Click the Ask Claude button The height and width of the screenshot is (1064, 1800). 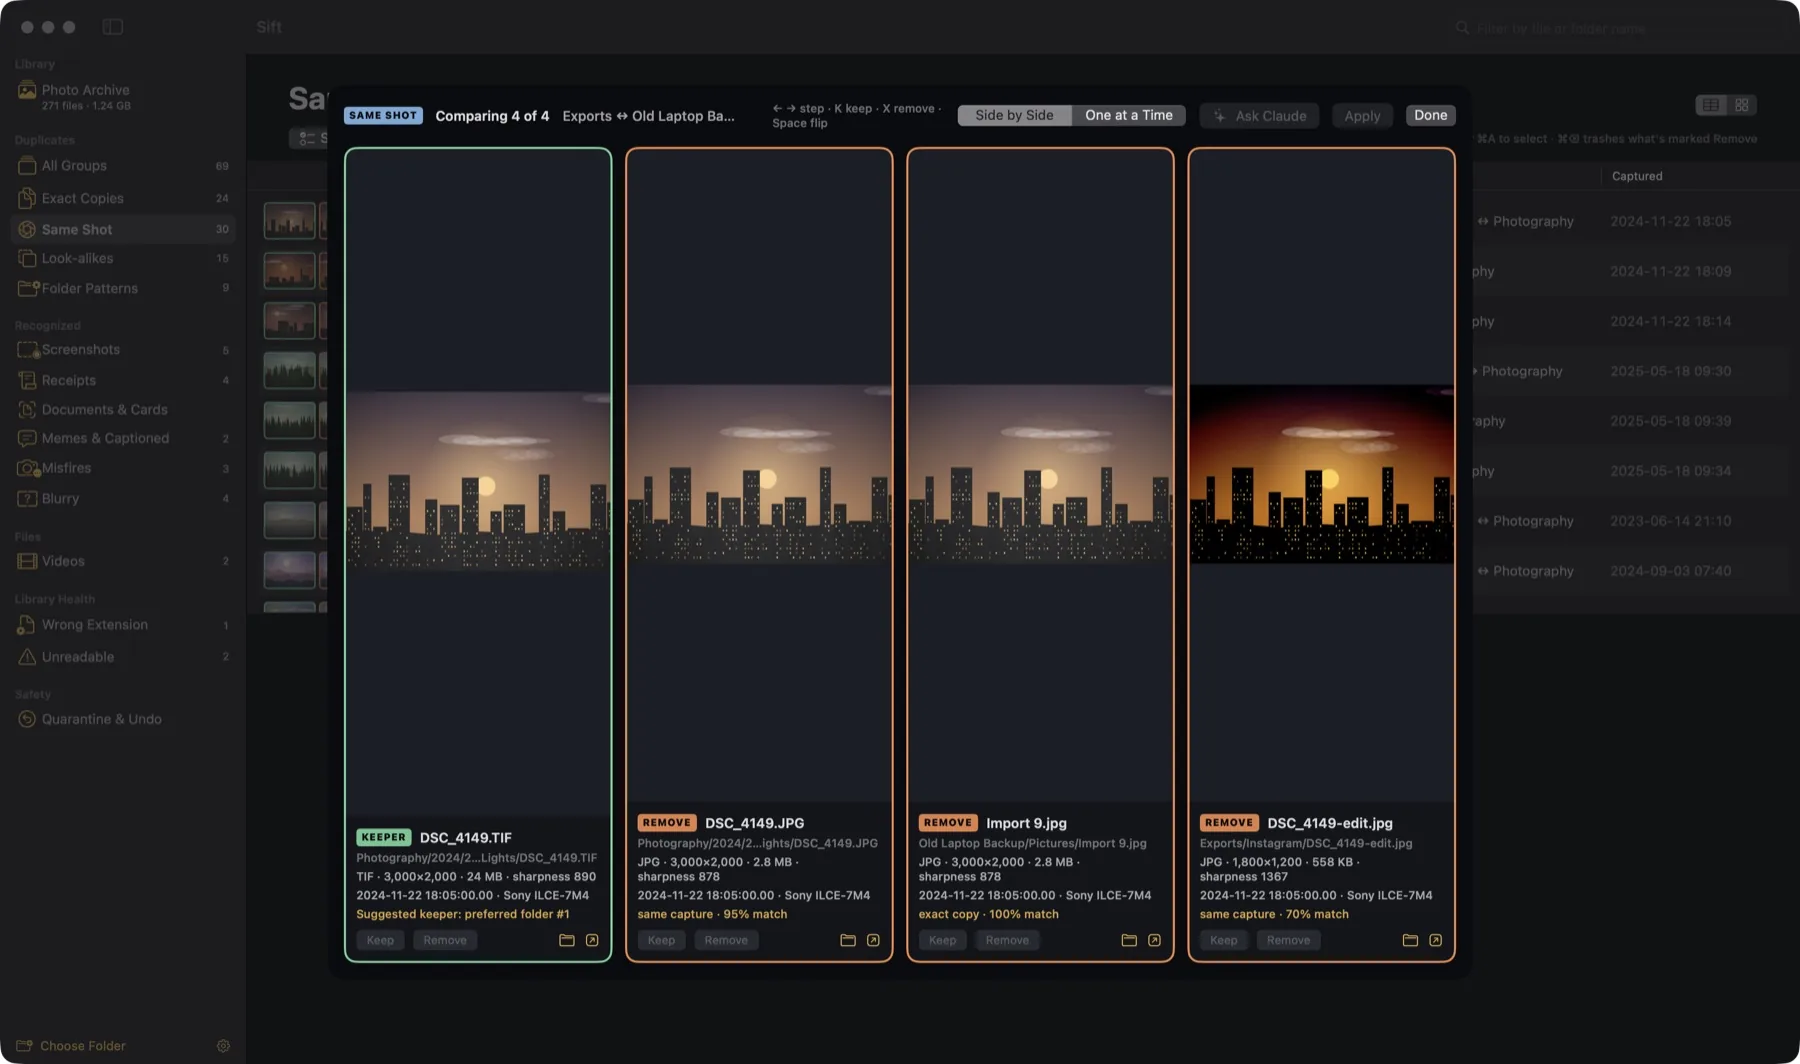1260,116
